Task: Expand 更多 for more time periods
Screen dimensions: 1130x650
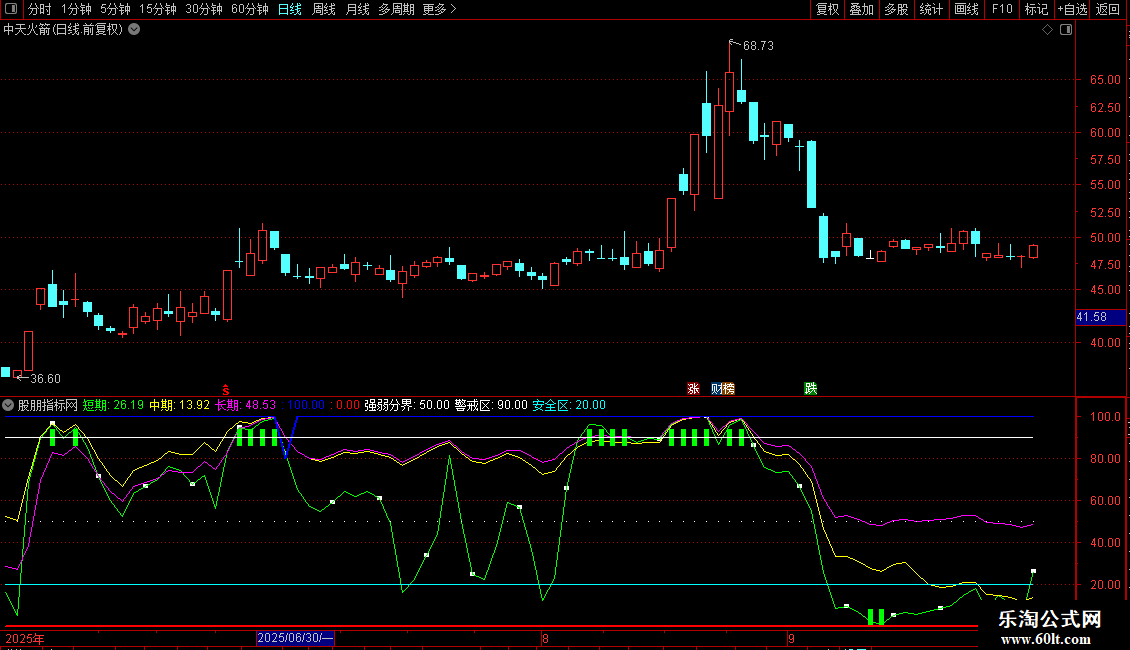Action: click(x=439, y=10)
